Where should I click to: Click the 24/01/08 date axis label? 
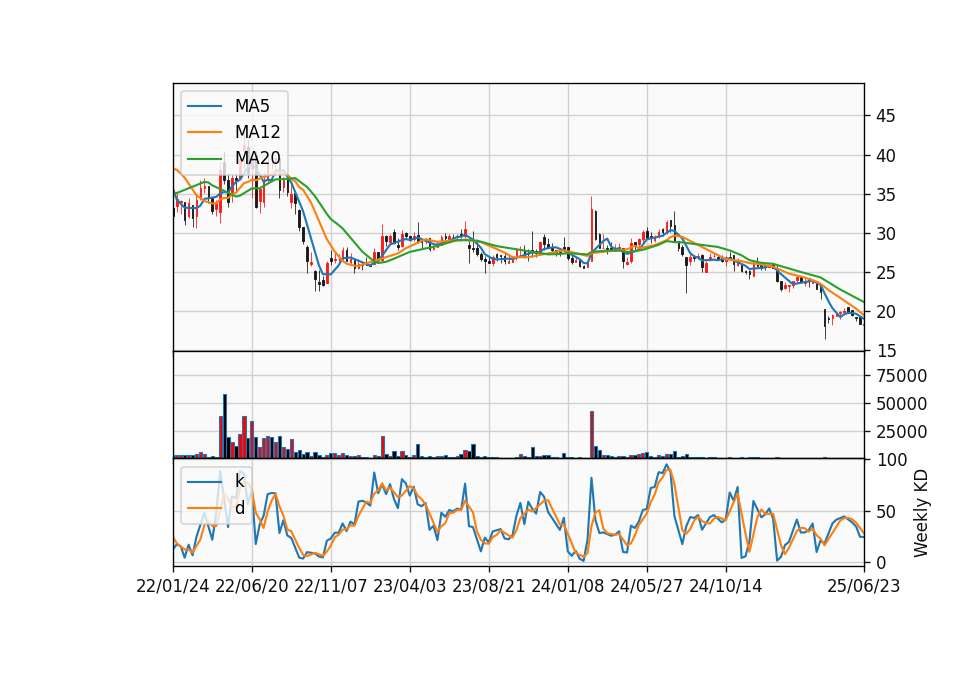(x=568, y=586)
